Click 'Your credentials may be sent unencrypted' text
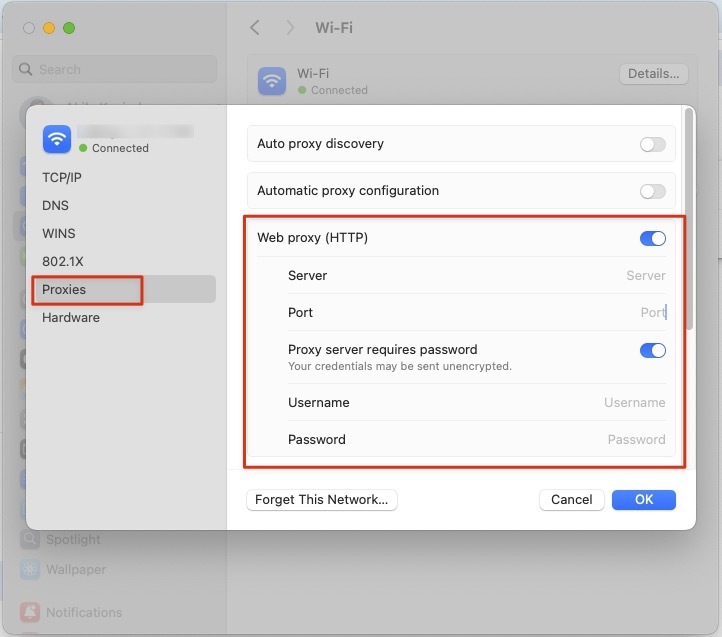The width and height of the screenshot is (722, 637). coord(400,366)
